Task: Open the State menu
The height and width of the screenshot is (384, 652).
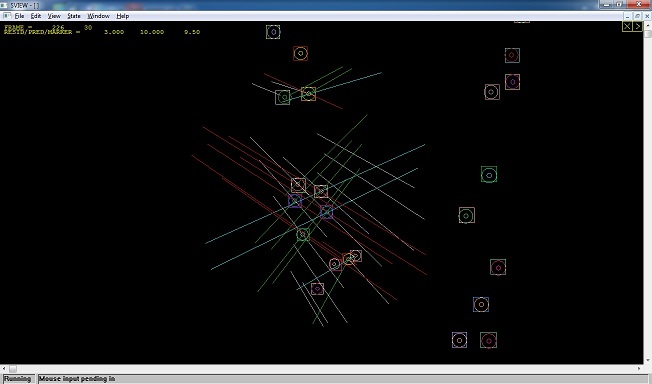Action: pos(74,16)
